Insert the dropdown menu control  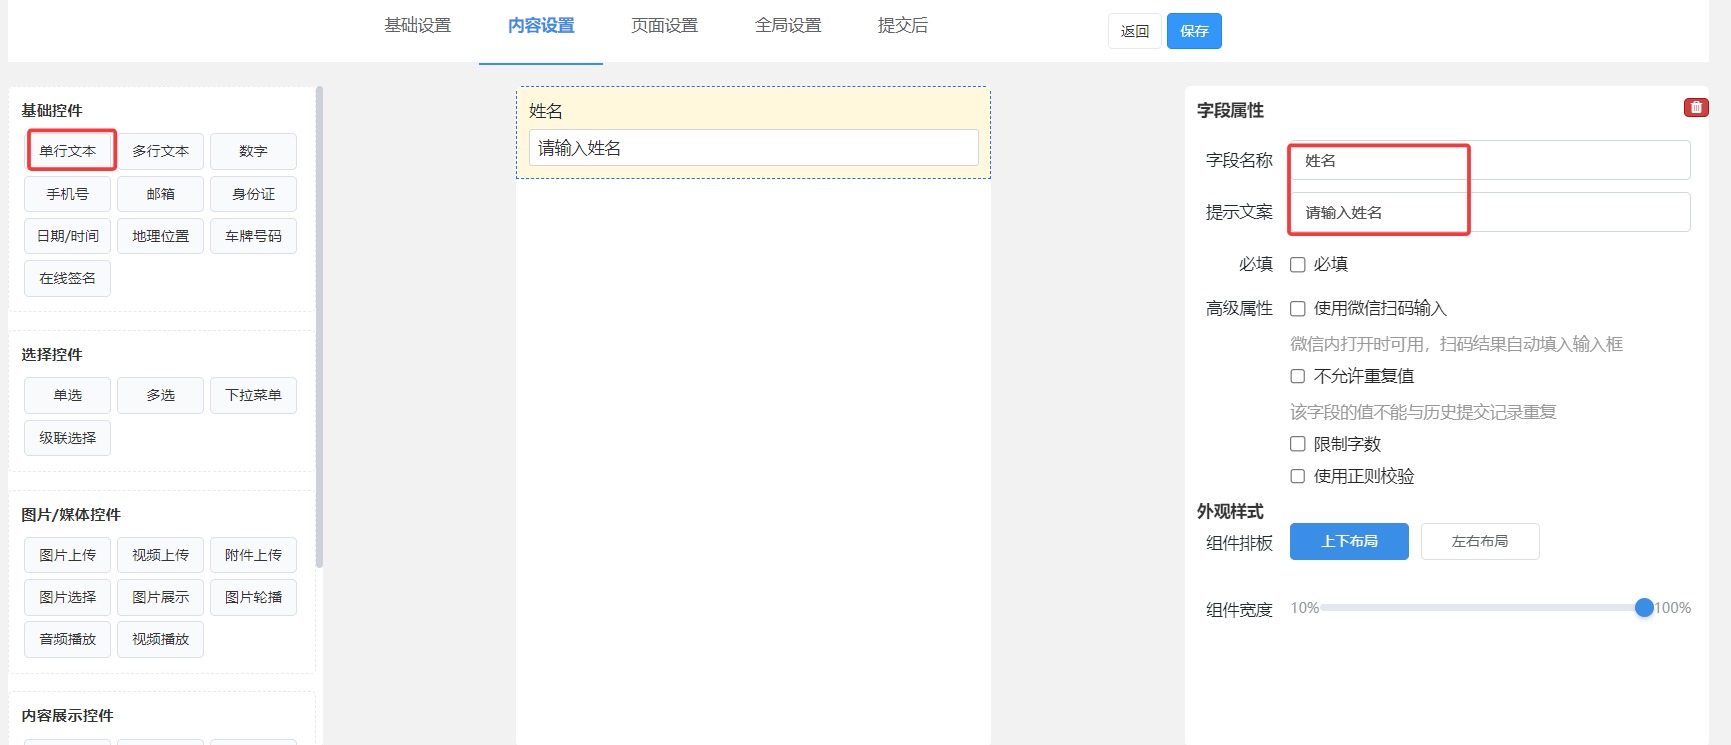click(253, 395)
